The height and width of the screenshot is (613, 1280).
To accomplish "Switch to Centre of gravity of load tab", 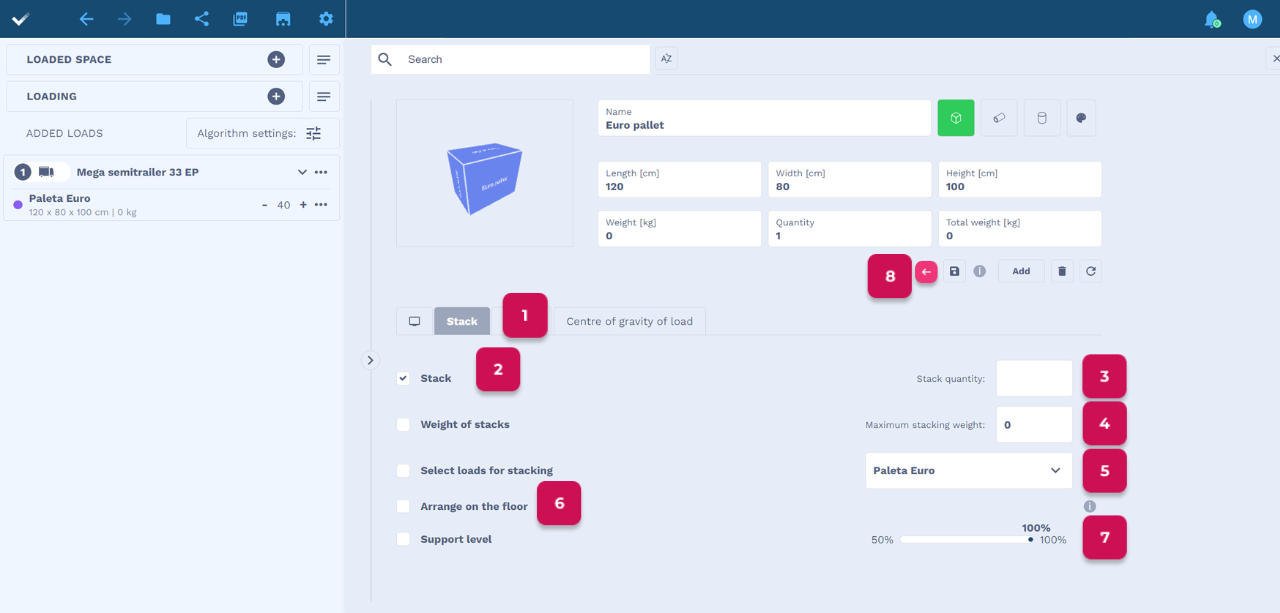I will point(629,322).
